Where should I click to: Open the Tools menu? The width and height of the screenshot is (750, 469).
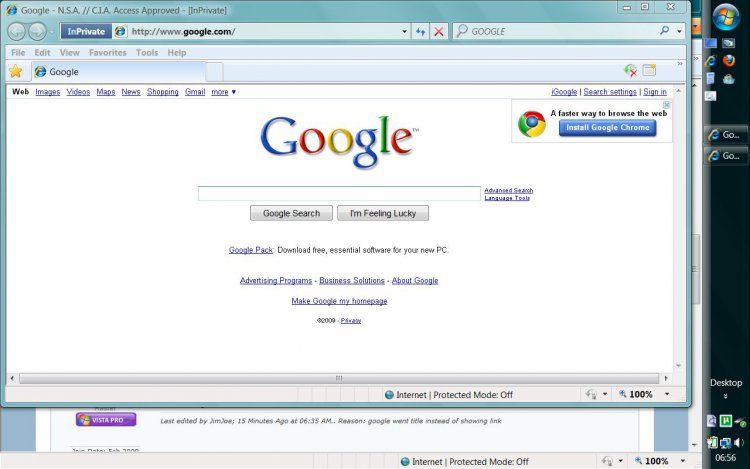146,53
